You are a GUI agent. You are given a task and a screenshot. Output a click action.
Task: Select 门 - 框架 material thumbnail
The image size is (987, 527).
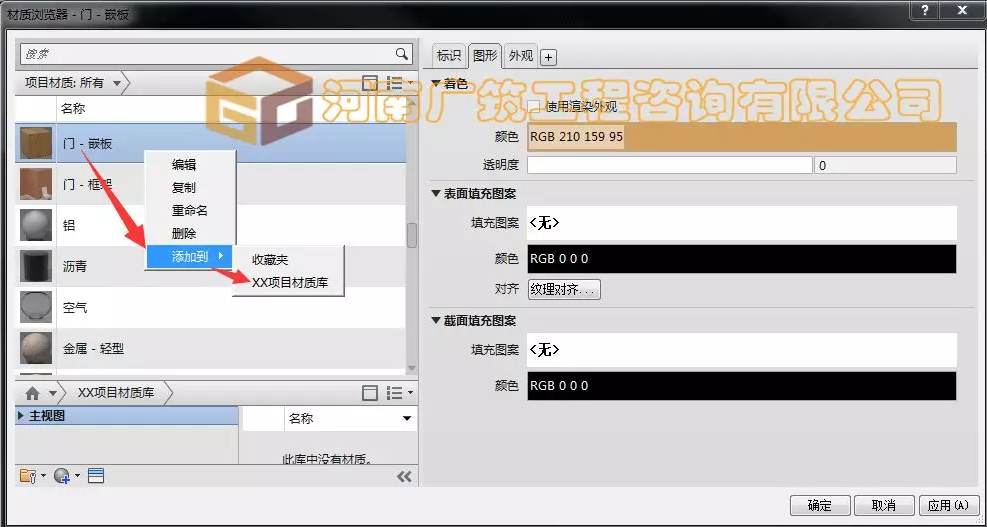(x=36, y=184)
